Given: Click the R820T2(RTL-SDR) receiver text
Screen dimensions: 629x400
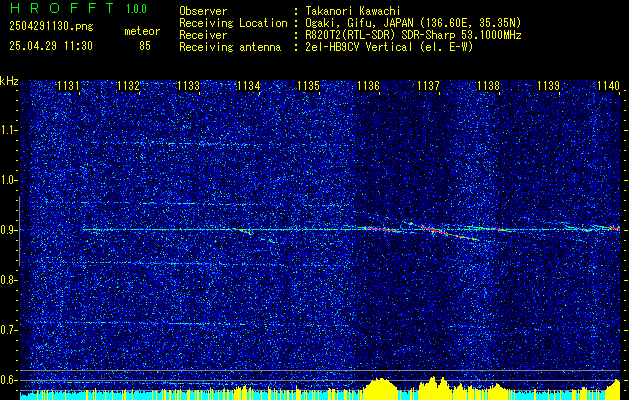Looking at the screenshot, I should click(x=413, y=35).
